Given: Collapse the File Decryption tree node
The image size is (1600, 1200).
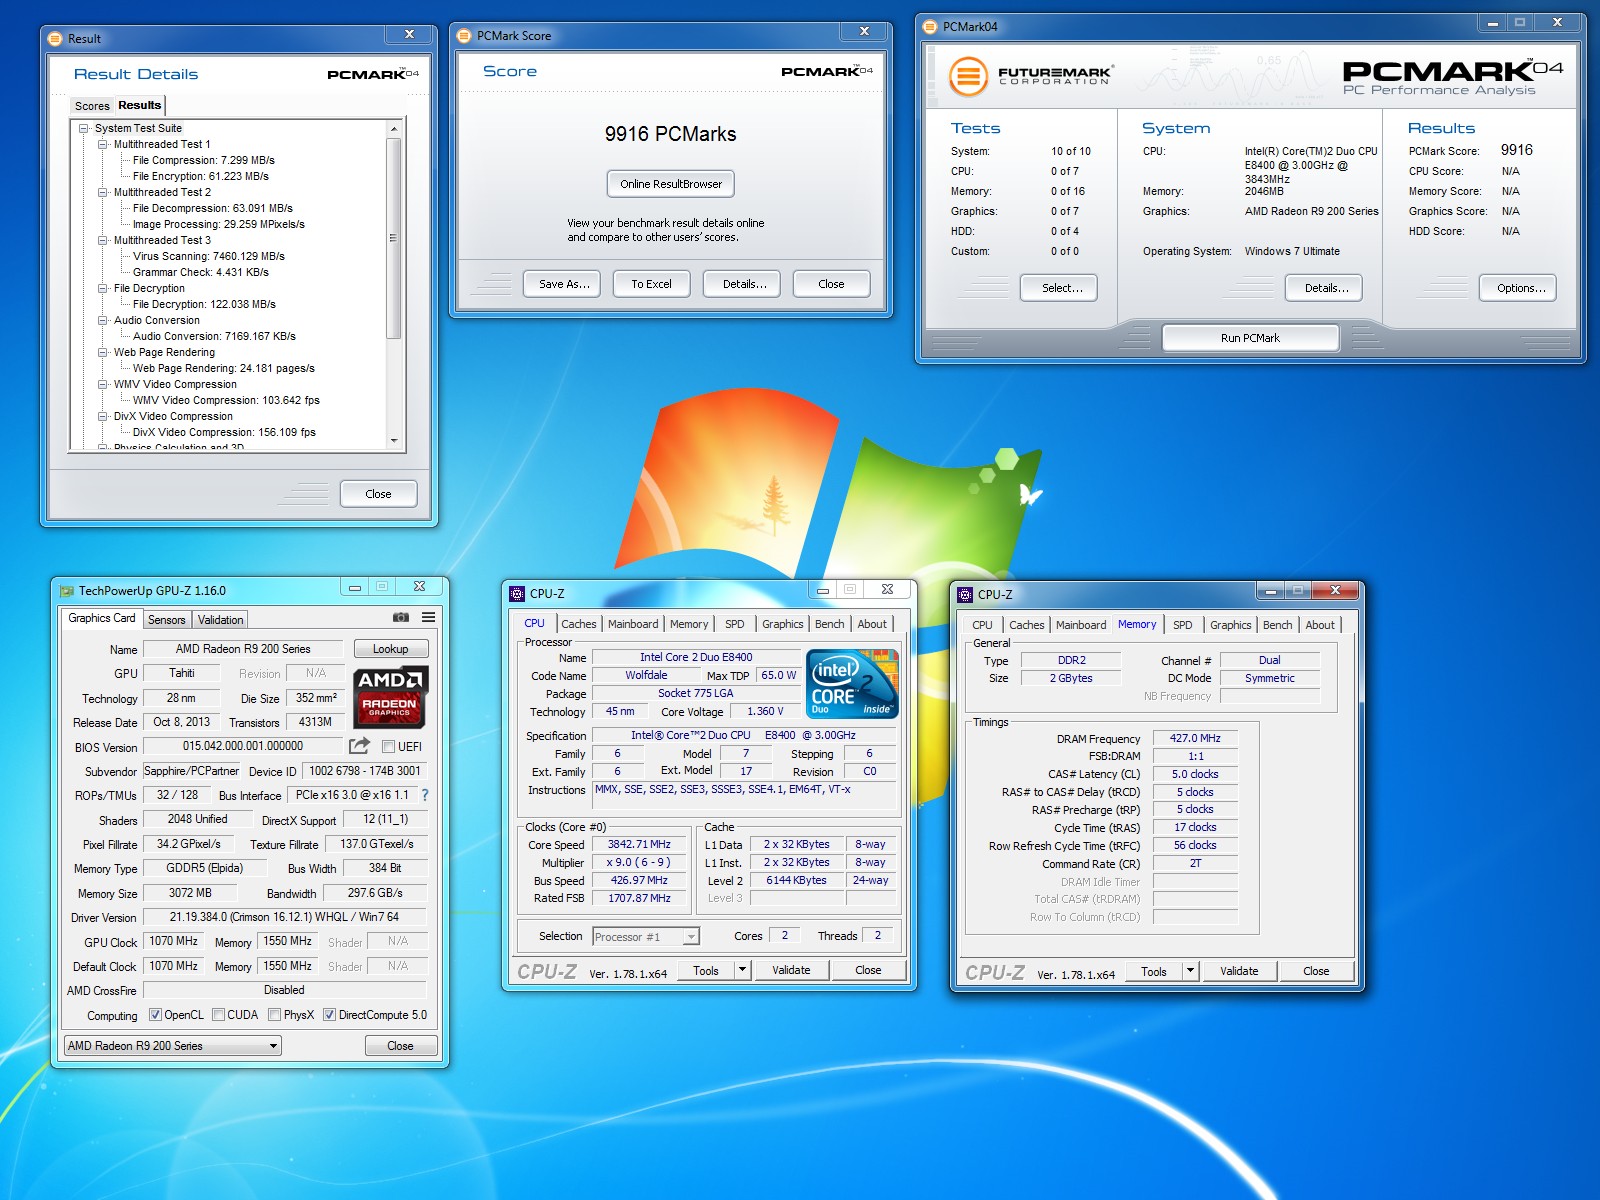Looking at the screenshot, I should coord(103,289).
